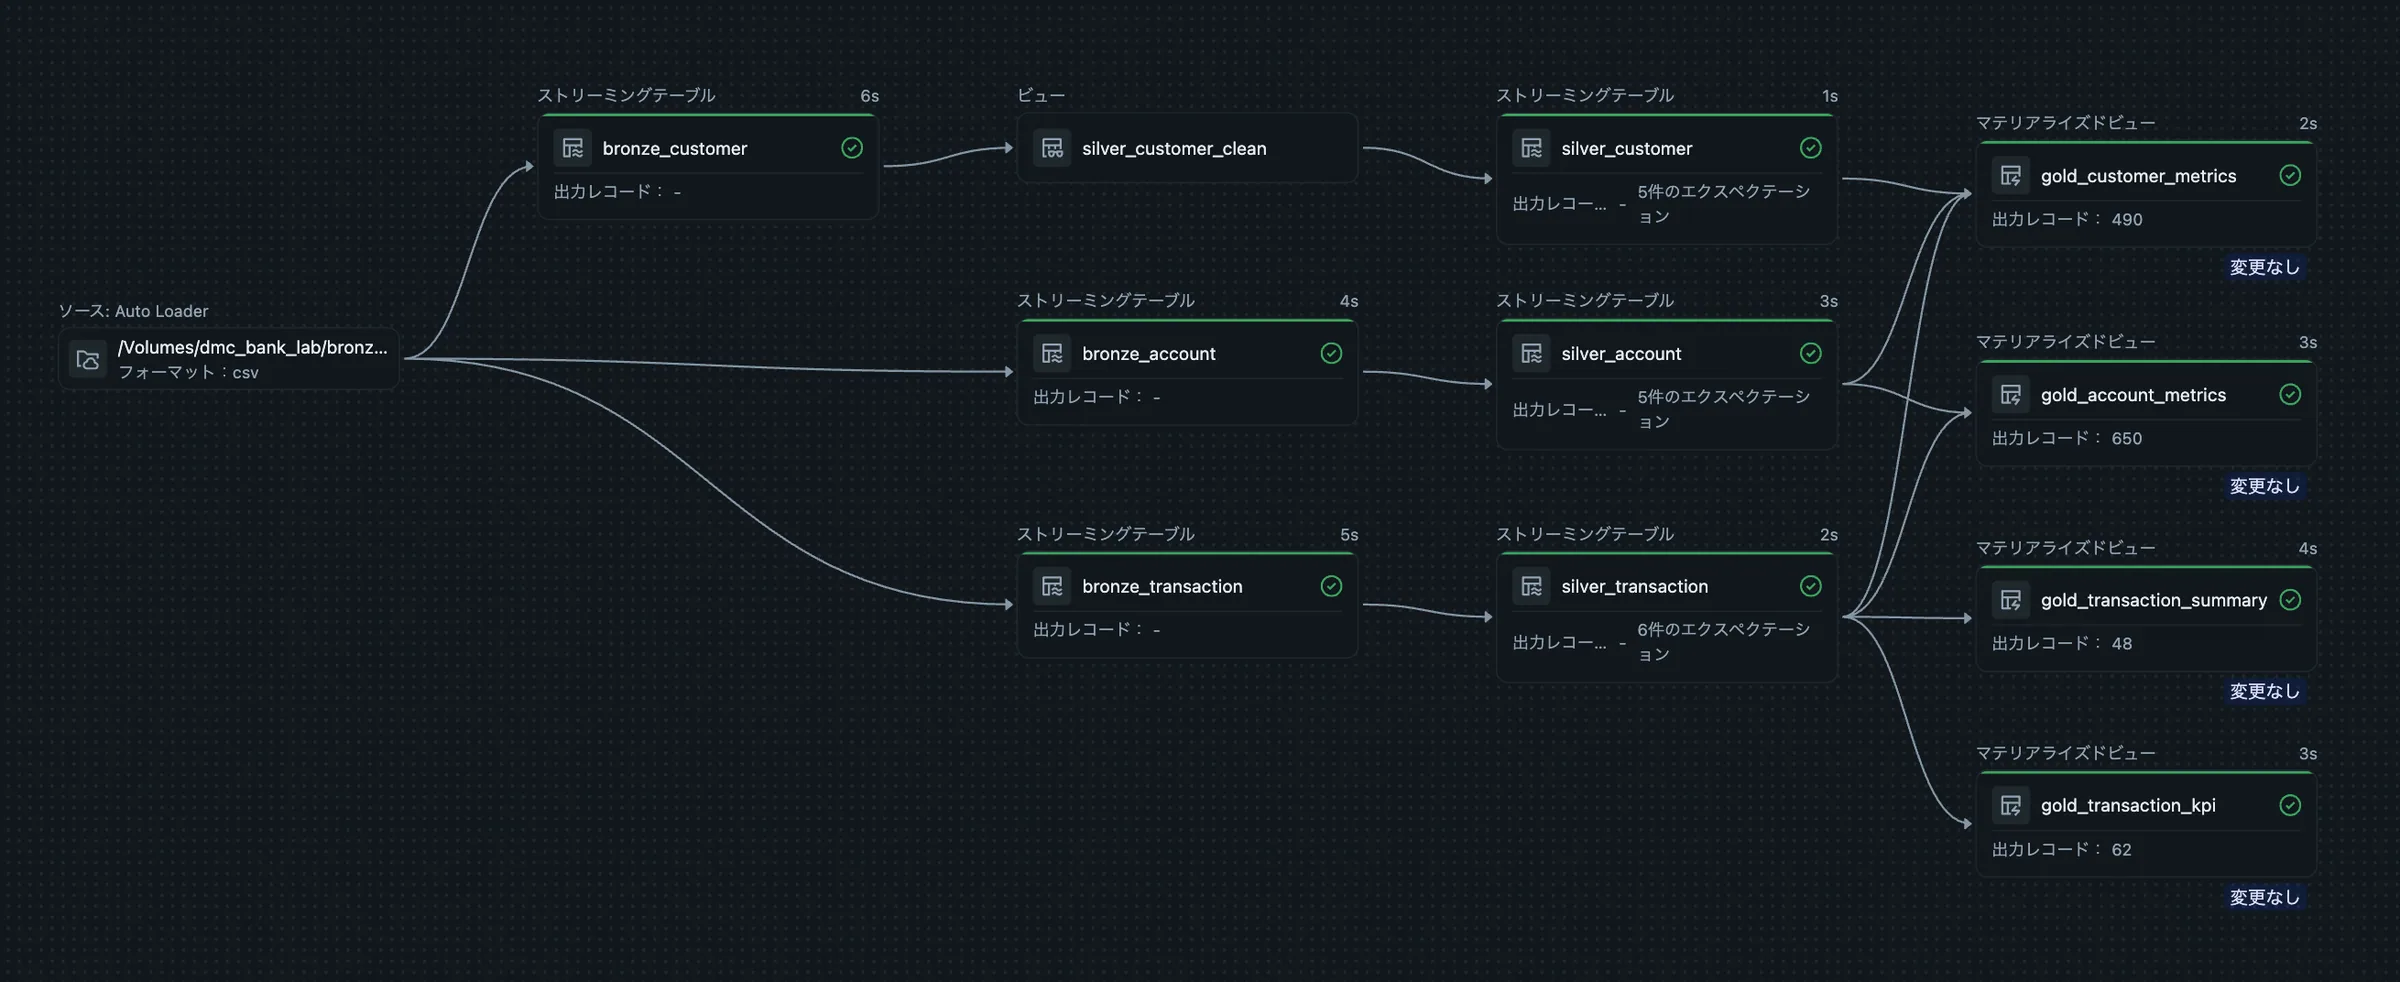2400x982 pixels.
Task: Click the output record value 48
Action: [2122, 643]
